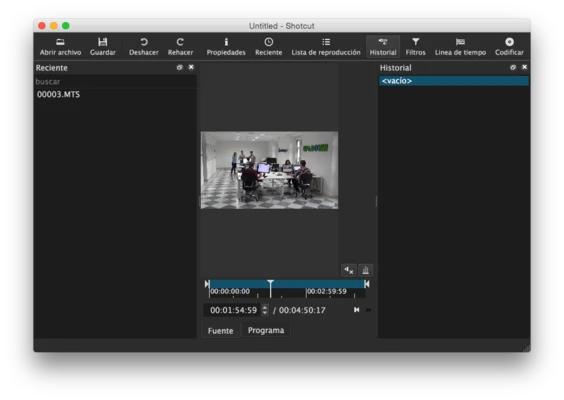This screenshot has width=564, height=400.
Task: Click the video preview frame
Action: click(269, 170)
